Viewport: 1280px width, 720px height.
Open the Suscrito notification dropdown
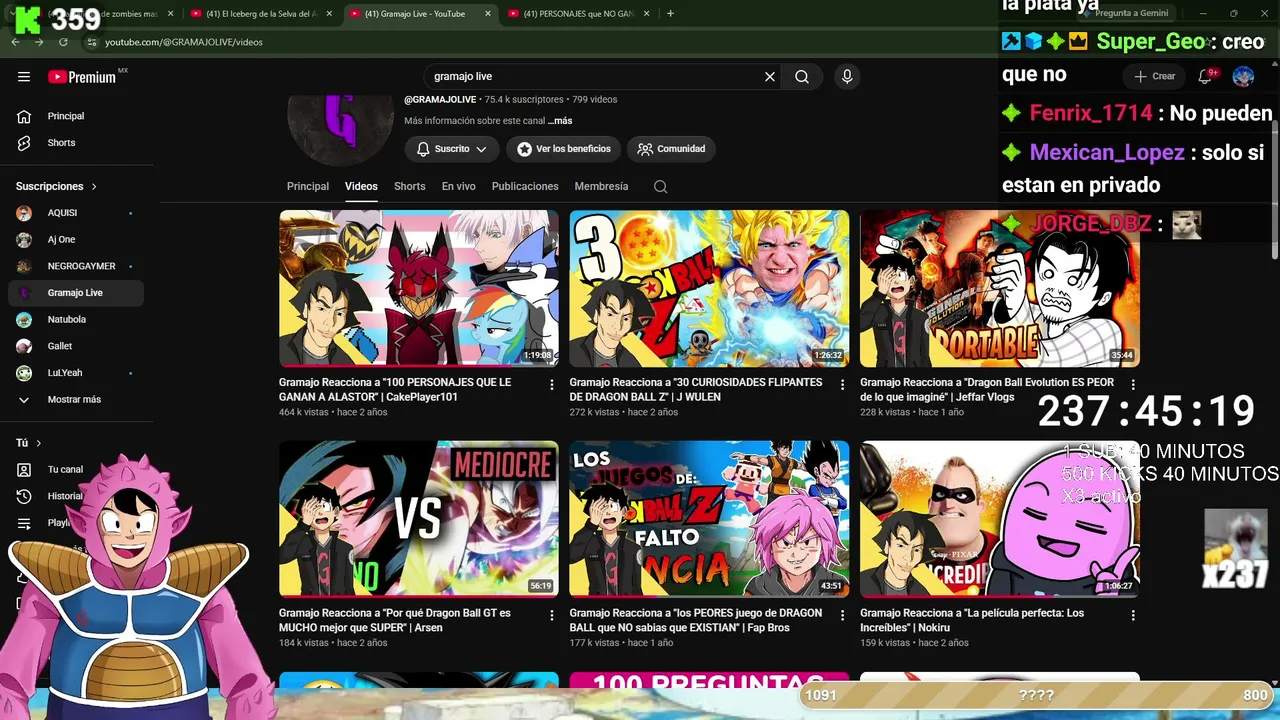tap(452, 149)
